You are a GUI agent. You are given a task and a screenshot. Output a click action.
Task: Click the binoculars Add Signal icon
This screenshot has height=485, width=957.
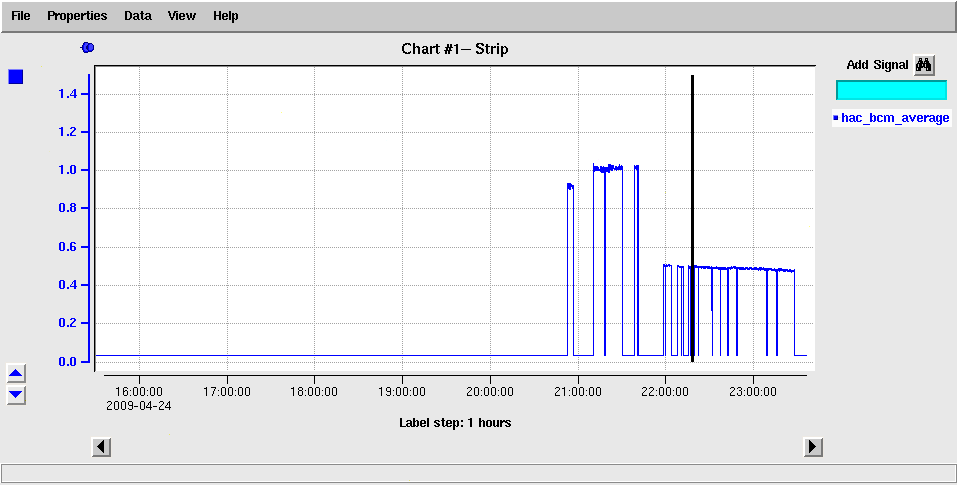tap(924, 65)
